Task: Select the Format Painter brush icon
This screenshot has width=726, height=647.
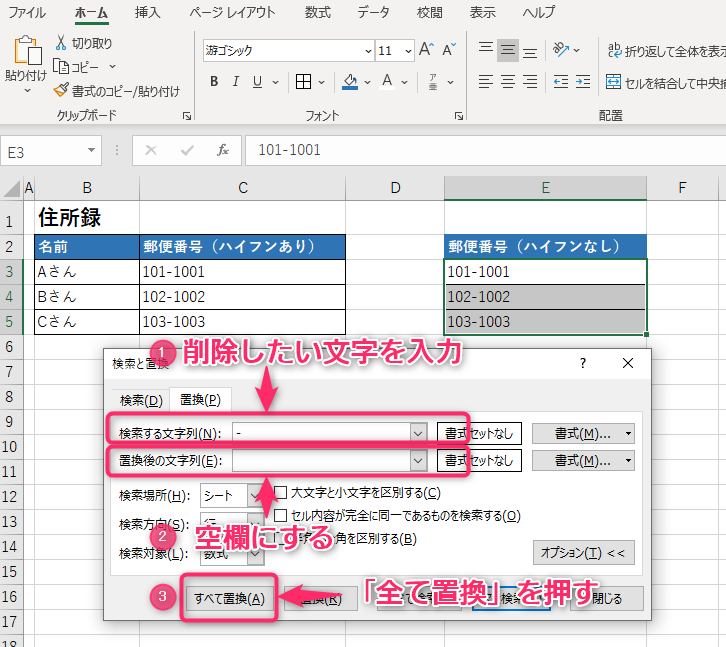Action: click(62, 91)
